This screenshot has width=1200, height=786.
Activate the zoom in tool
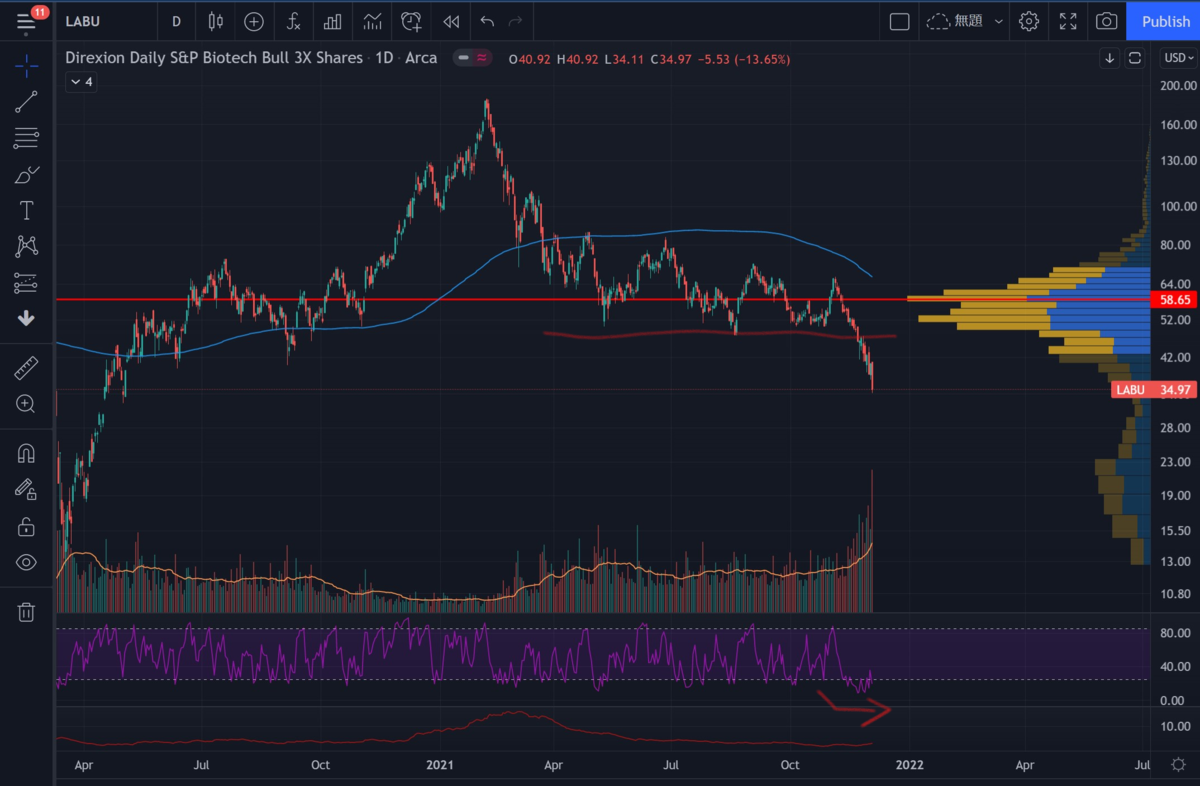[x=26, y=404]
